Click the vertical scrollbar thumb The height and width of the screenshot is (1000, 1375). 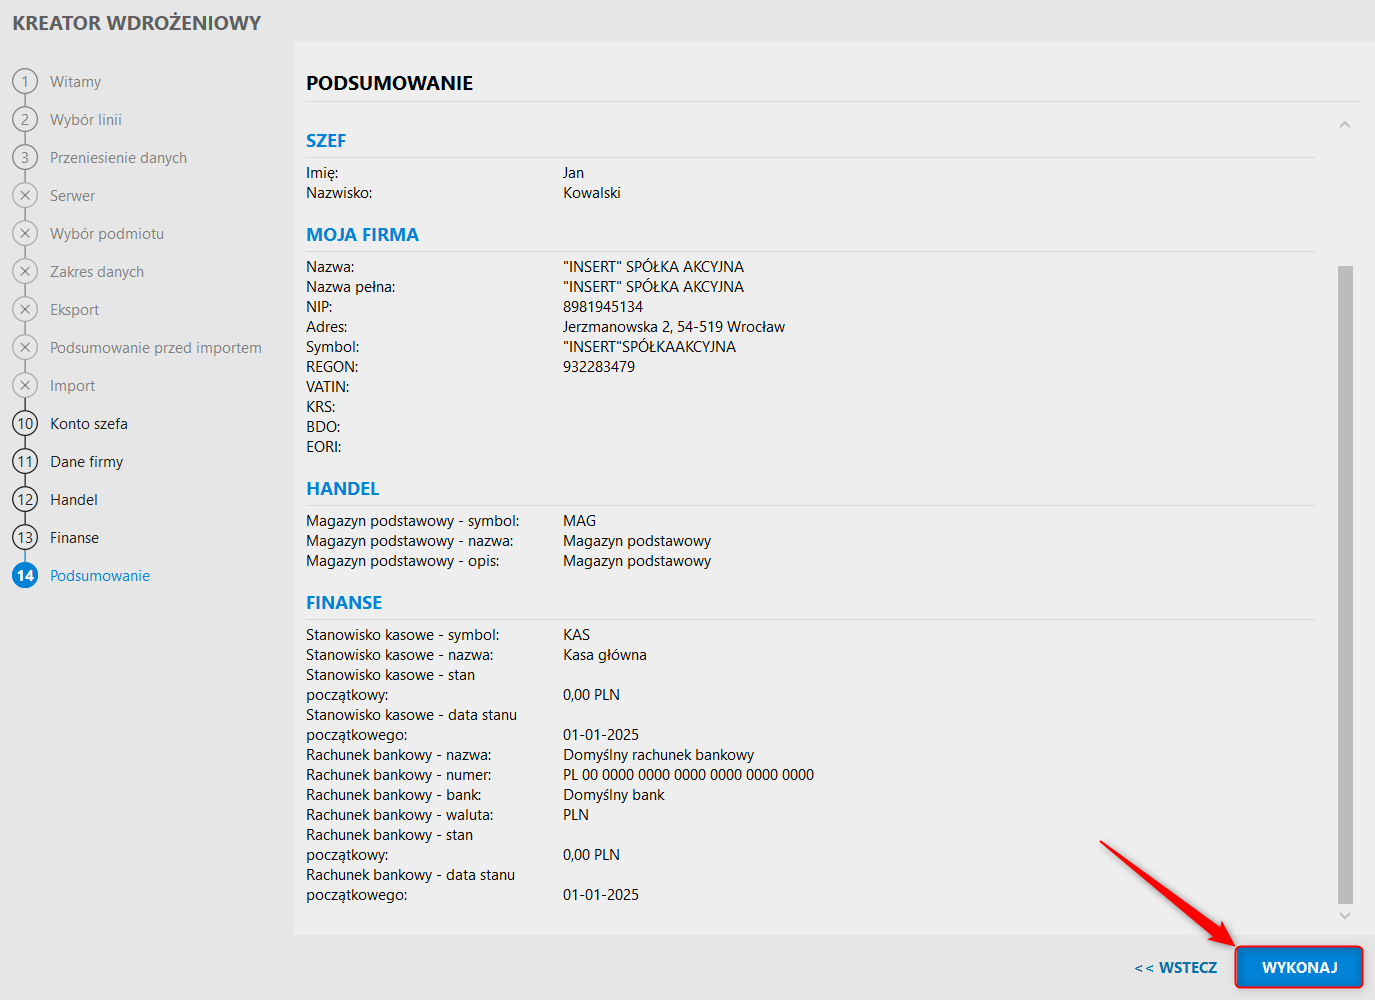(x=1345, y=584)
